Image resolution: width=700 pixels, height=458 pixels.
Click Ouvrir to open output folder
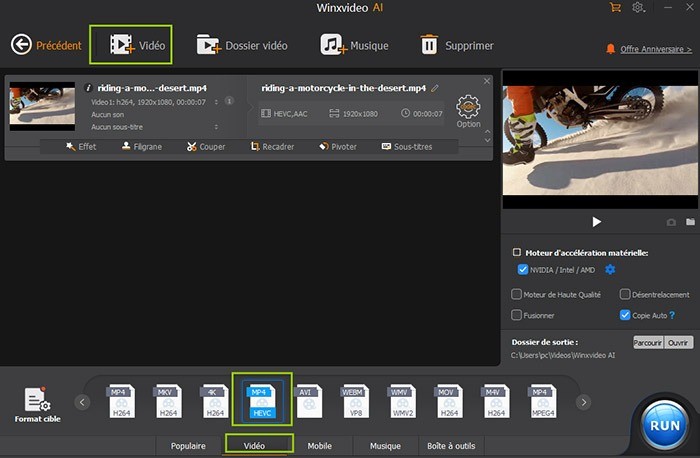[x=679, y=342]
